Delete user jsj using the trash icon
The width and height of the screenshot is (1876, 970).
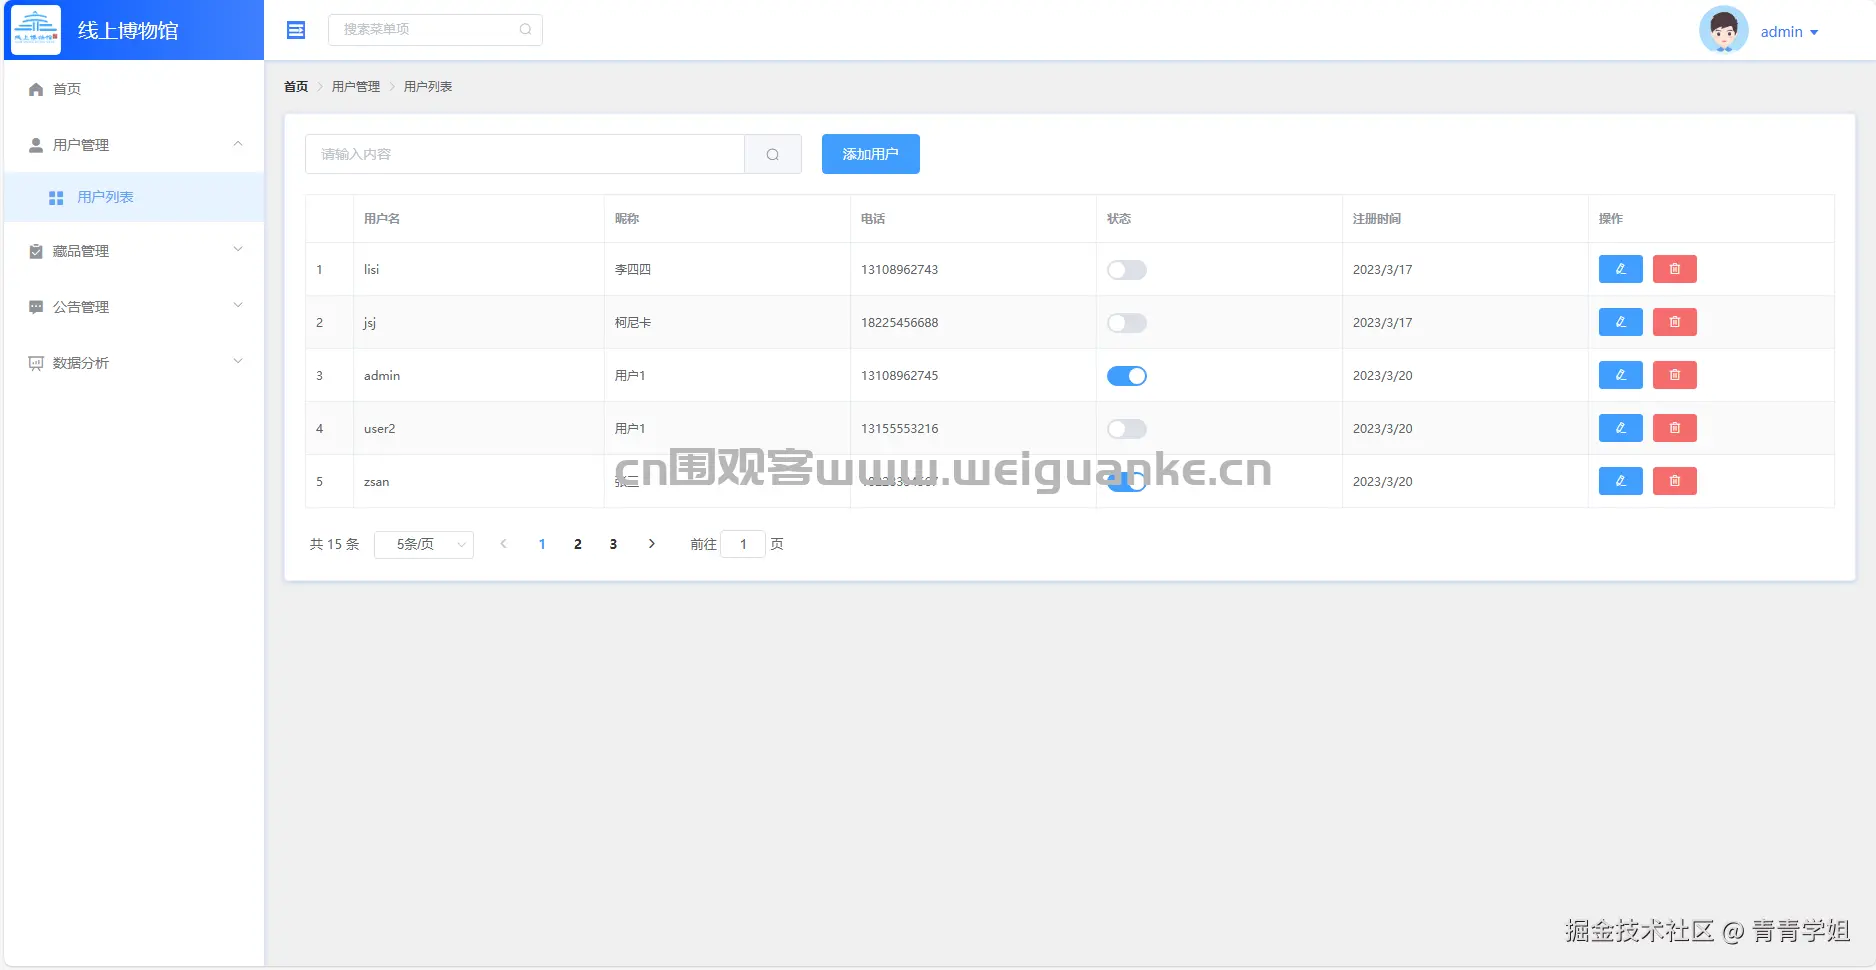pos(1674,322)
